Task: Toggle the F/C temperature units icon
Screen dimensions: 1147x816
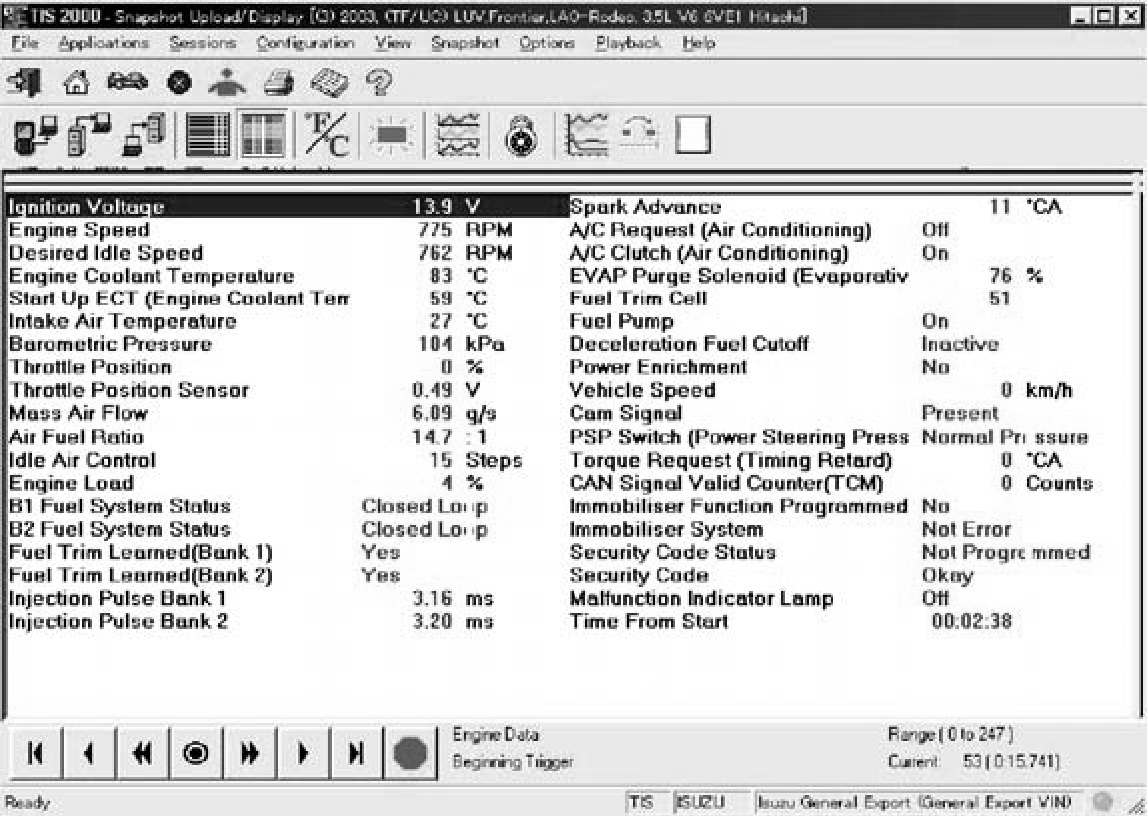Action: tap(325, 137)
